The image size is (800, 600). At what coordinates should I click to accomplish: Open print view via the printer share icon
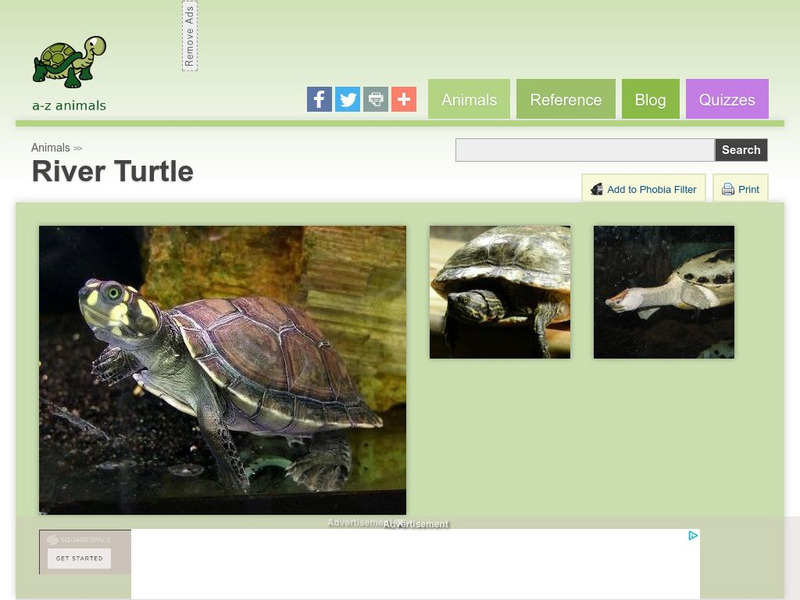tap(375, 99)
